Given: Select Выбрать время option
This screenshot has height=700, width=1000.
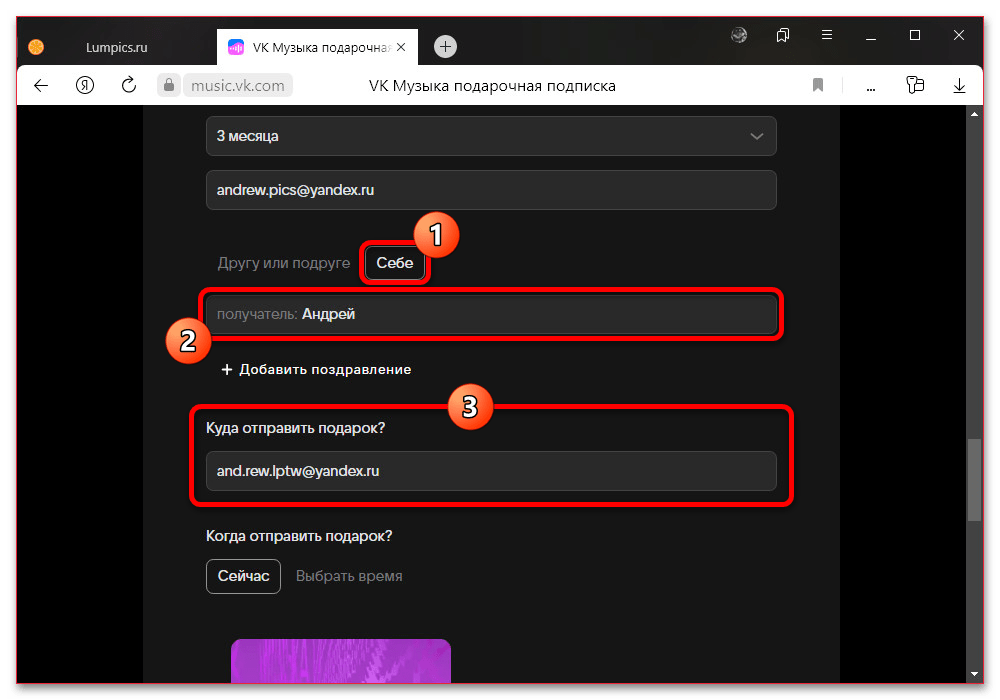Looking at the screenshot, I should (349, 576).
